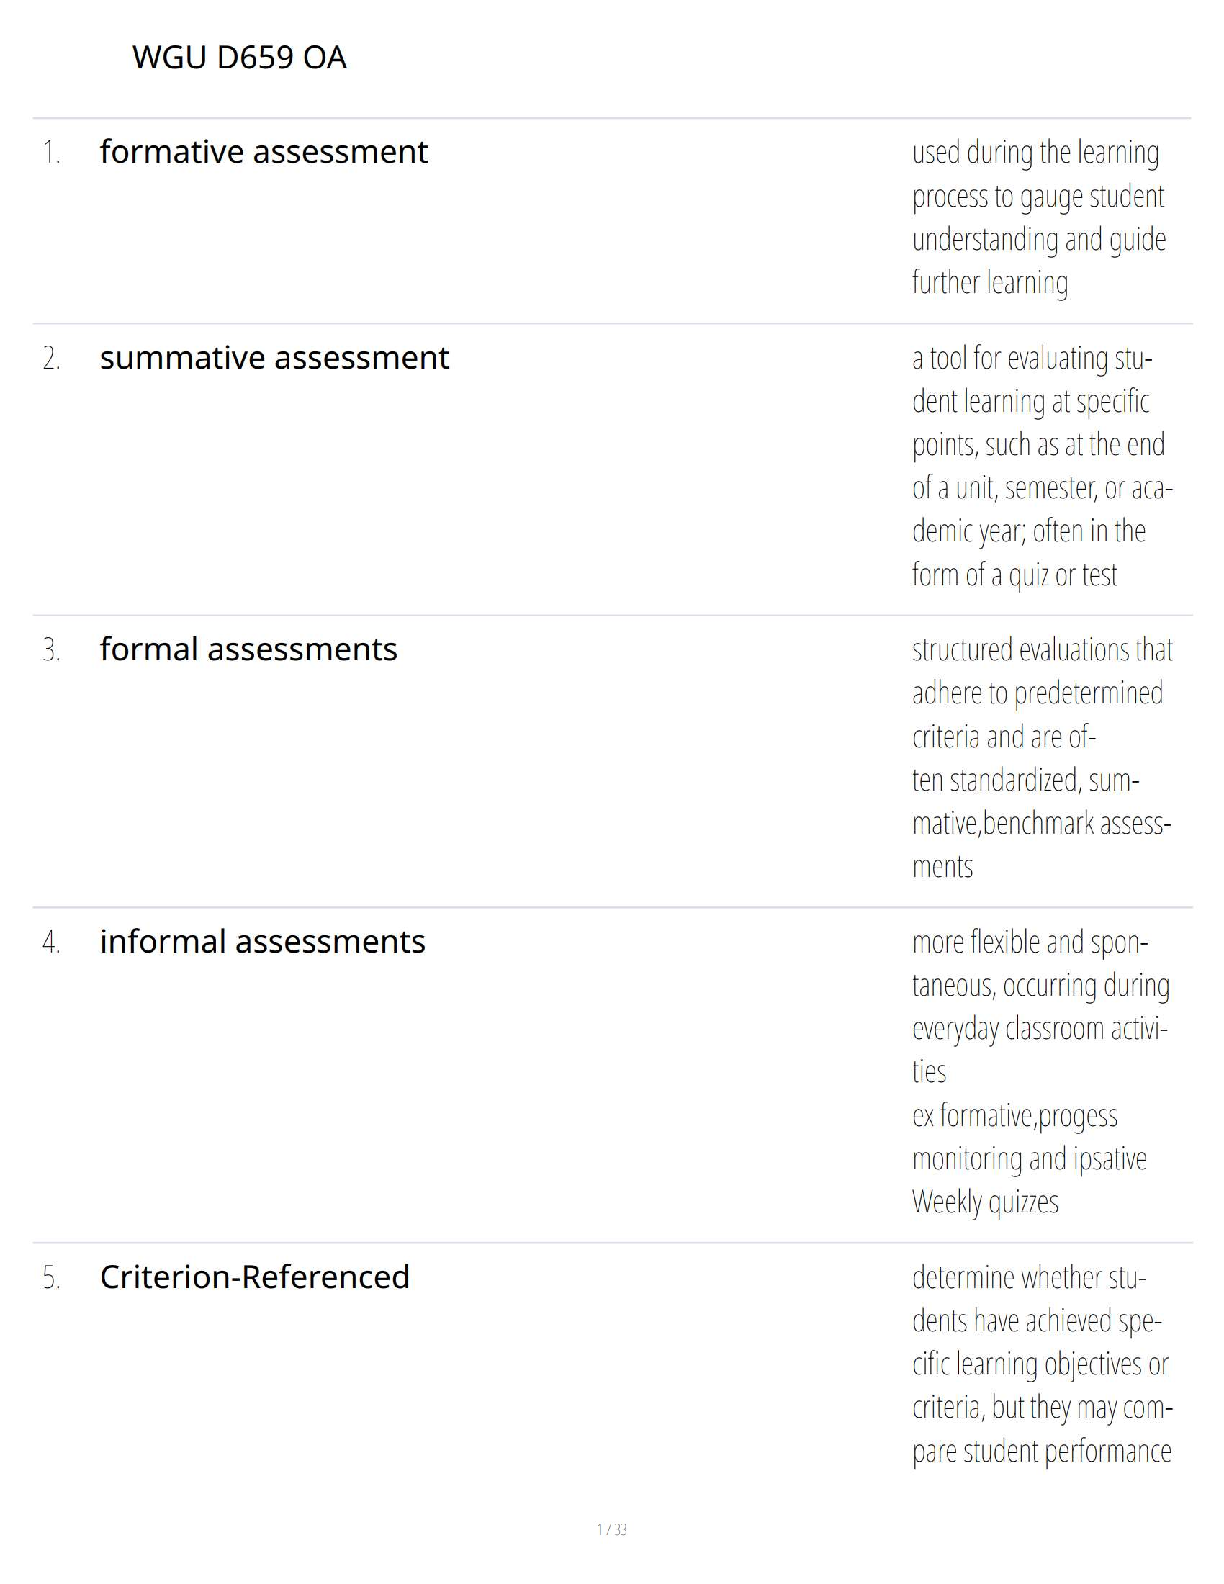Click the number 1 list marker
The height and width of the screenshot is (1584, 1224).
tap(51, 153)
